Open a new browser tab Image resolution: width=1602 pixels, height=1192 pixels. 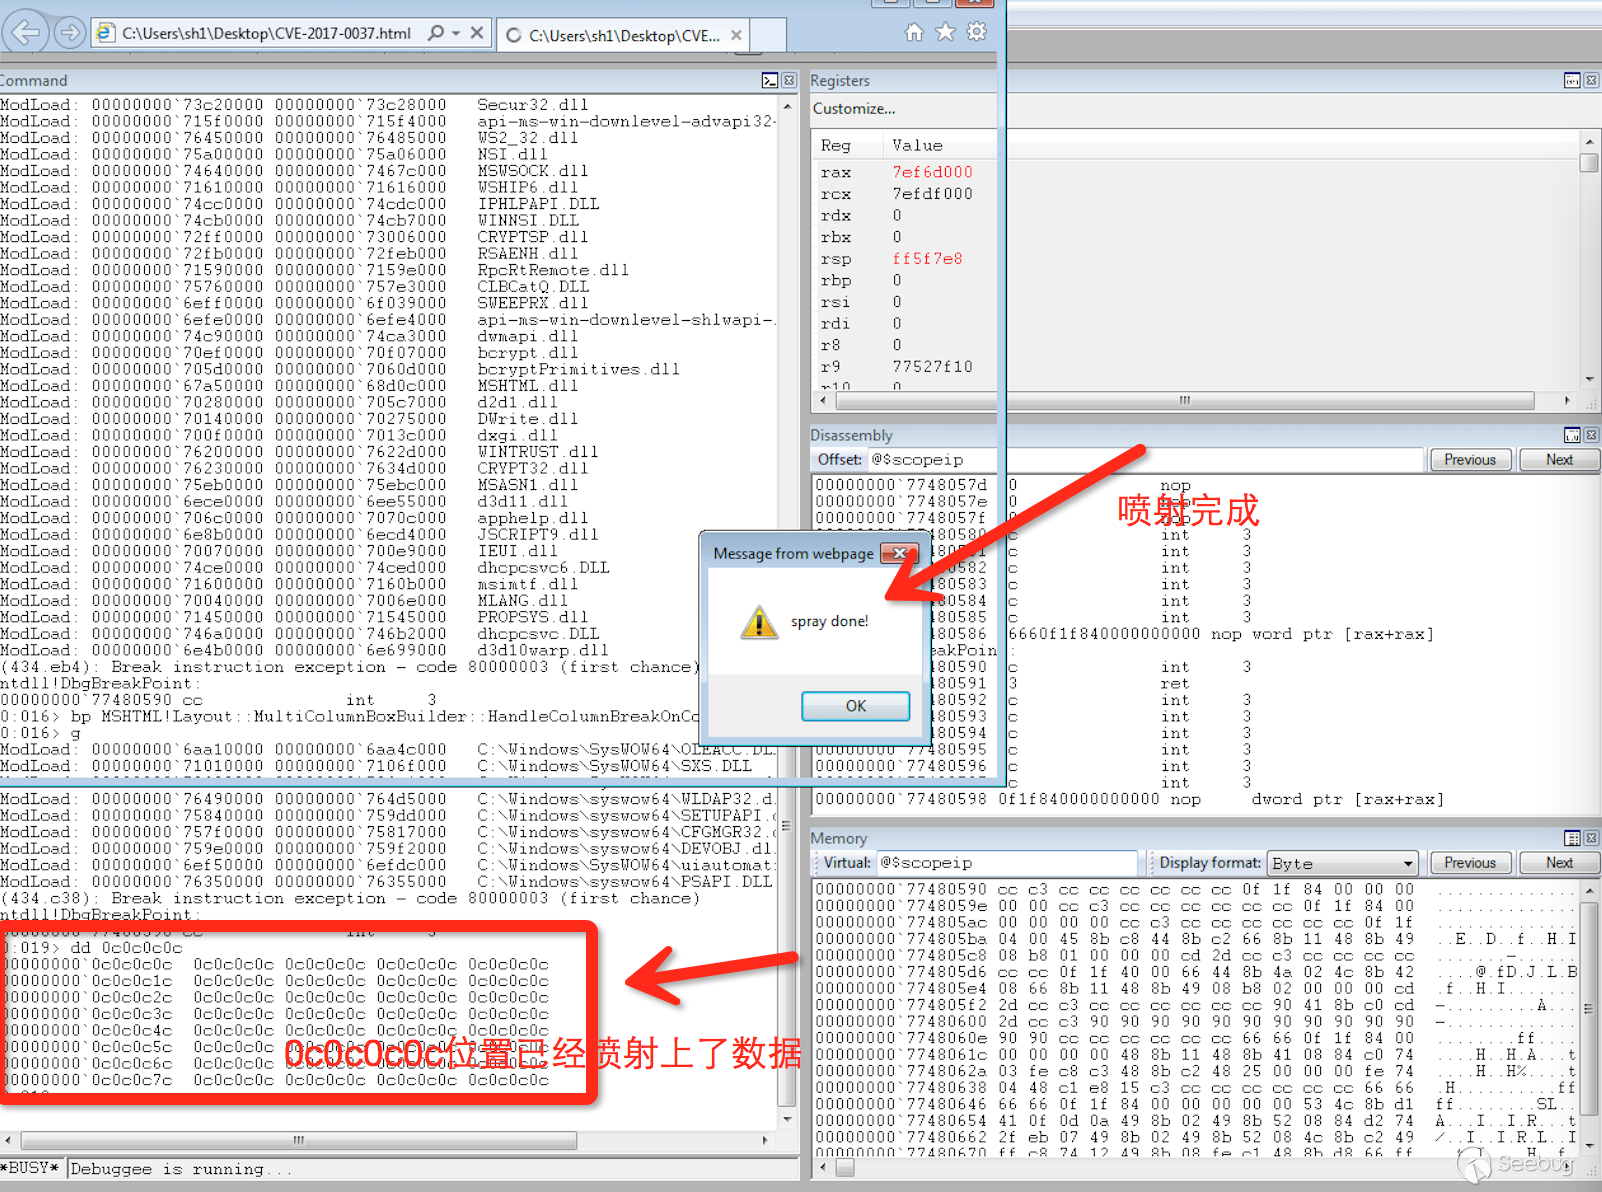coord(767,35)
